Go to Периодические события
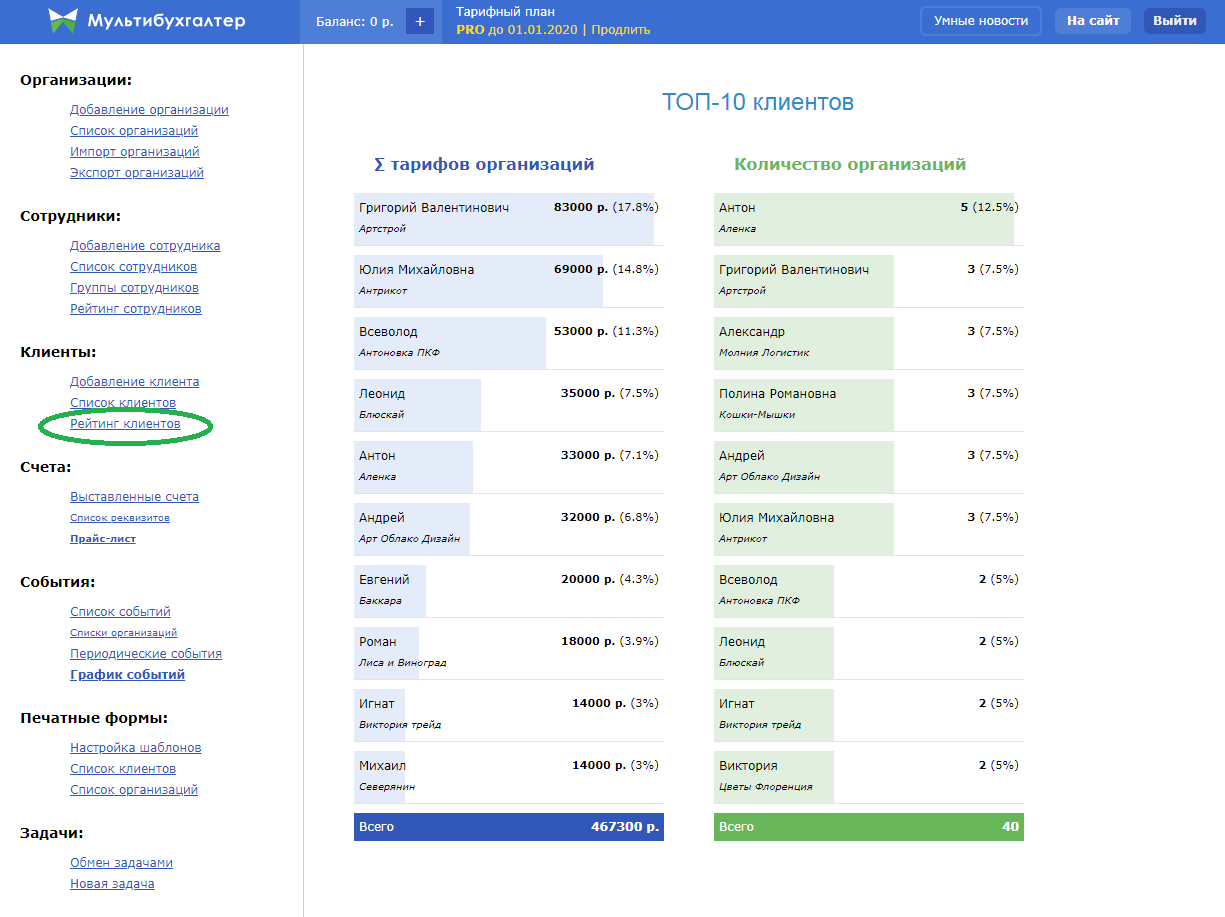The width and height of the screenshot is (1225, 917). tap(146, 654)
